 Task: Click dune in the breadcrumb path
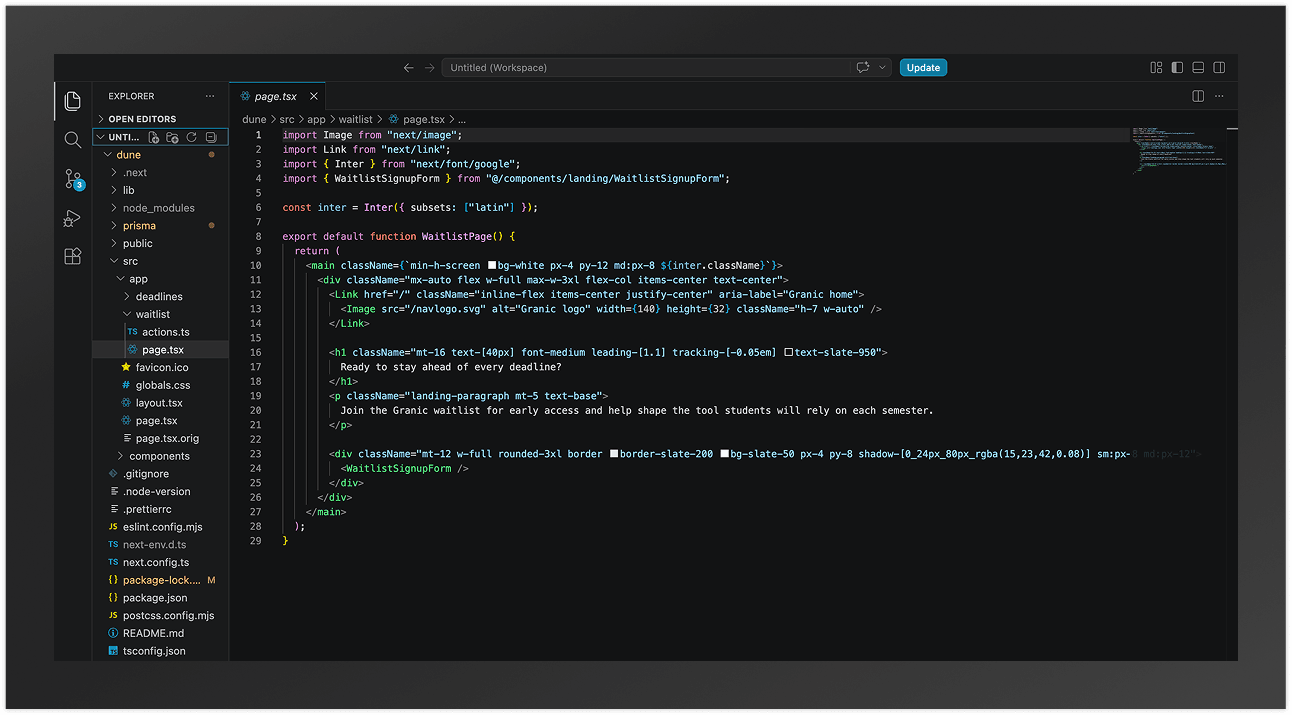[x=254, y=119]
